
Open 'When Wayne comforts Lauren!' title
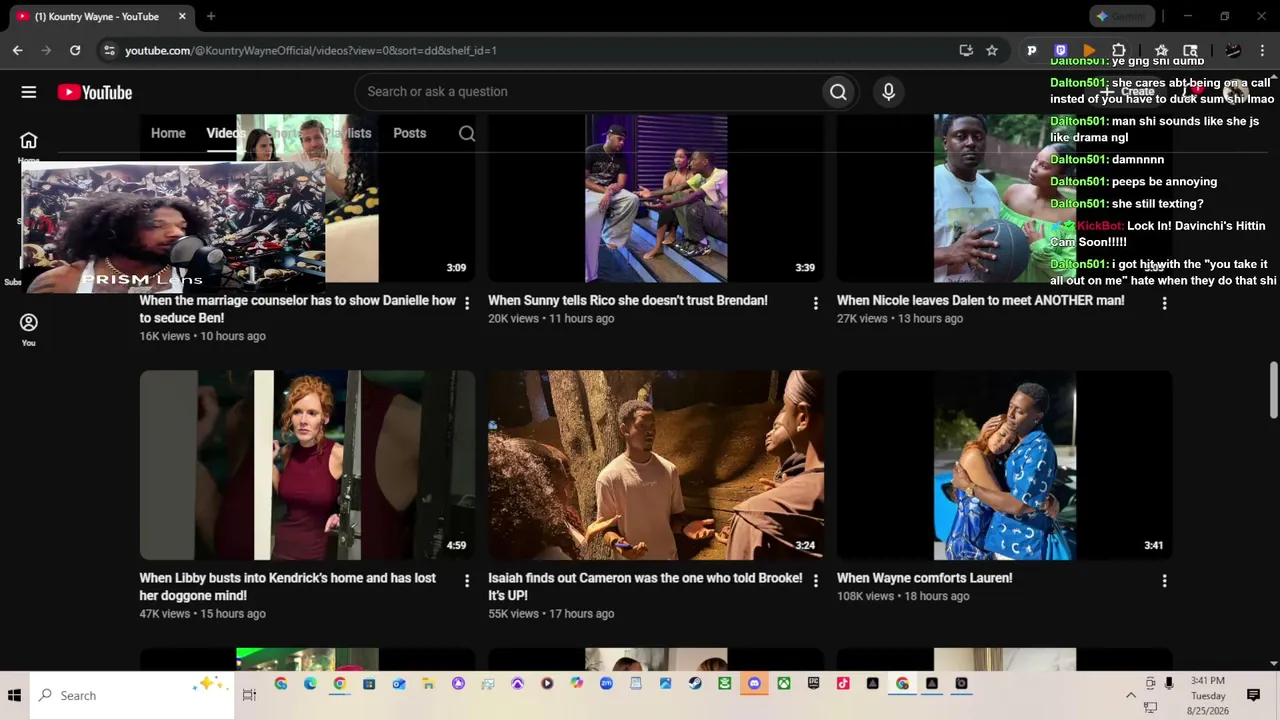click(x=925, y=578)
